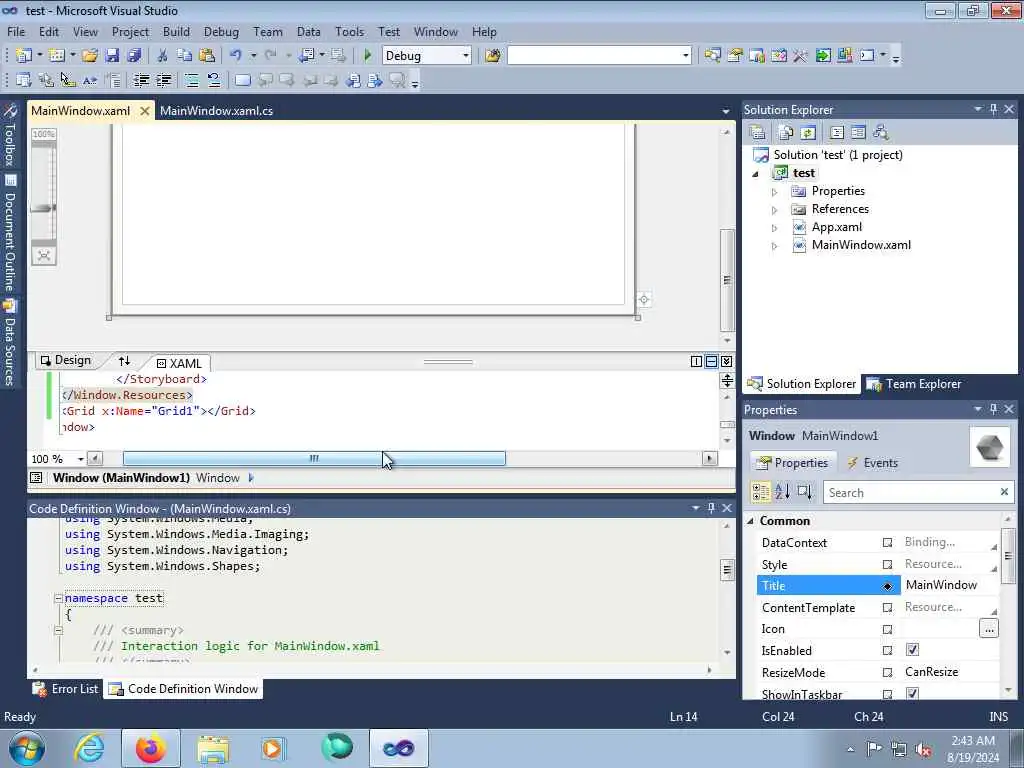Image resolution: width=1024 pixels, height=768 pixels.
Task: Expand the MainWindow.xaml tree node
Action: point(775,246)
